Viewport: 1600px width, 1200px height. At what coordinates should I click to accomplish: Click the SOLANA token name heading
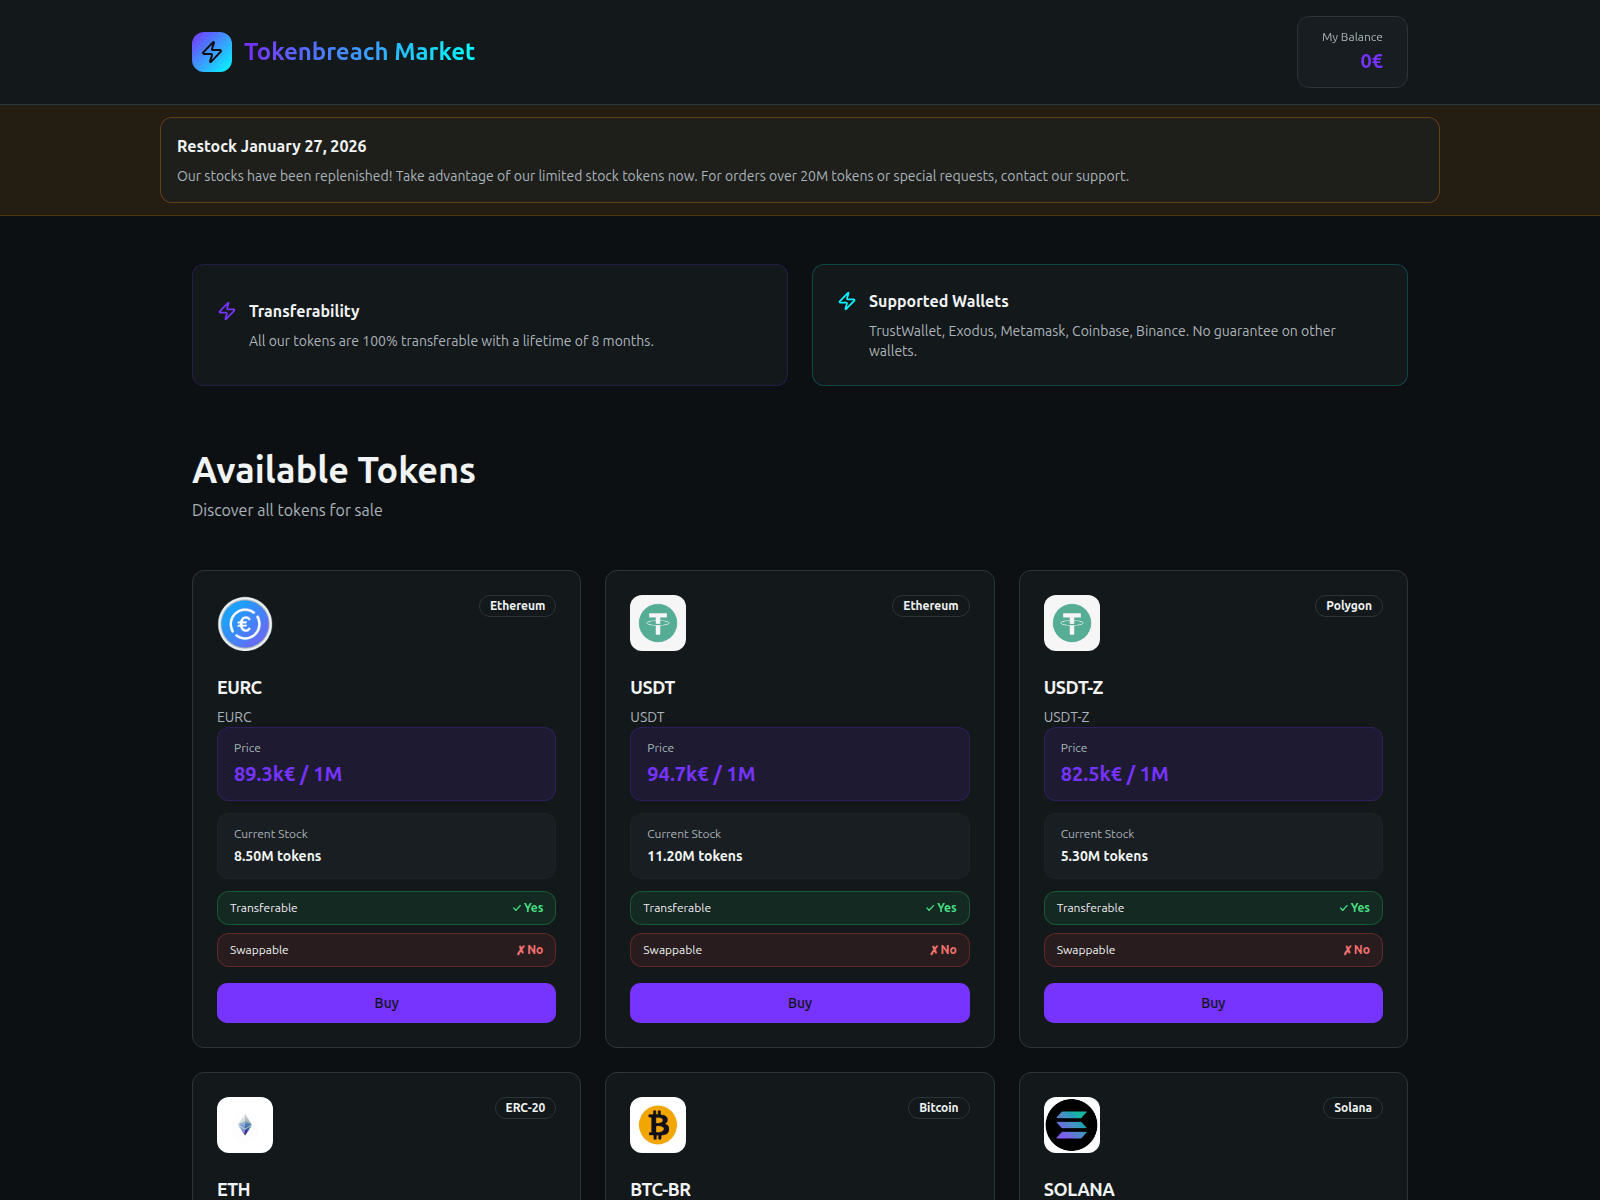(x=1079, y=1190)
